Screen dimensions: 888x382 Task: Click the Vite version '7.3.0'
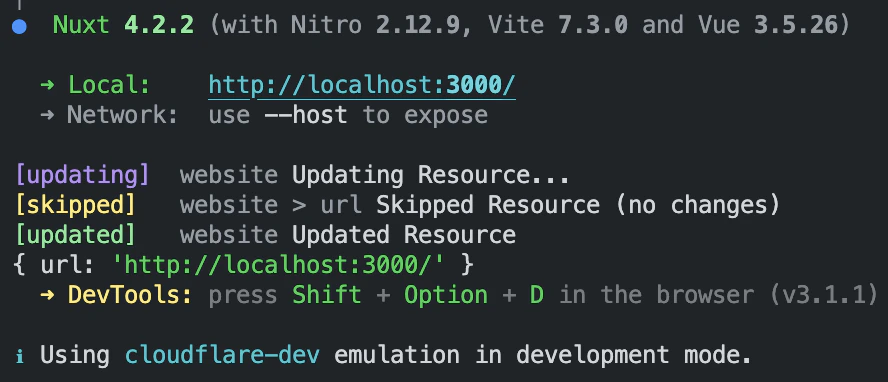(x=593, y=25)
